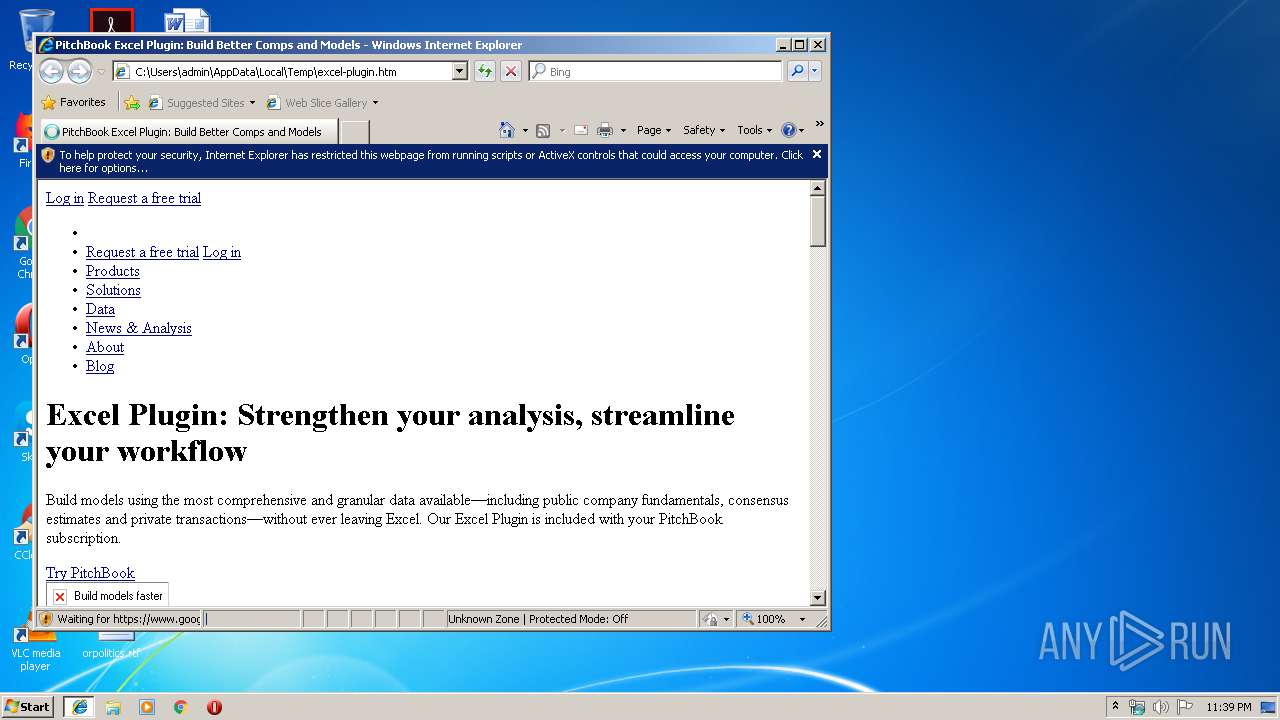Go forward using the Forward arrow
The image size is (1280, 720).
pyautogui.click(x=79, y=71)
